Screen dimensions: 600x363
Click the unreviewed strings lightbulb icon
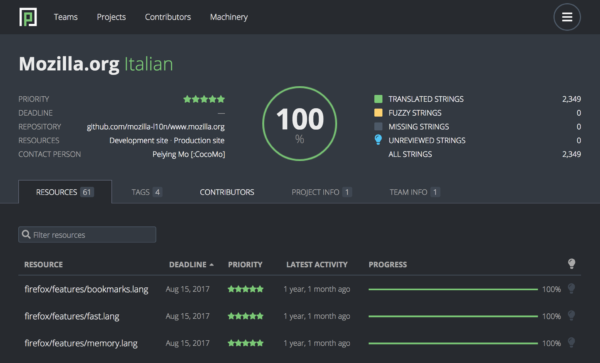point(378,140)
